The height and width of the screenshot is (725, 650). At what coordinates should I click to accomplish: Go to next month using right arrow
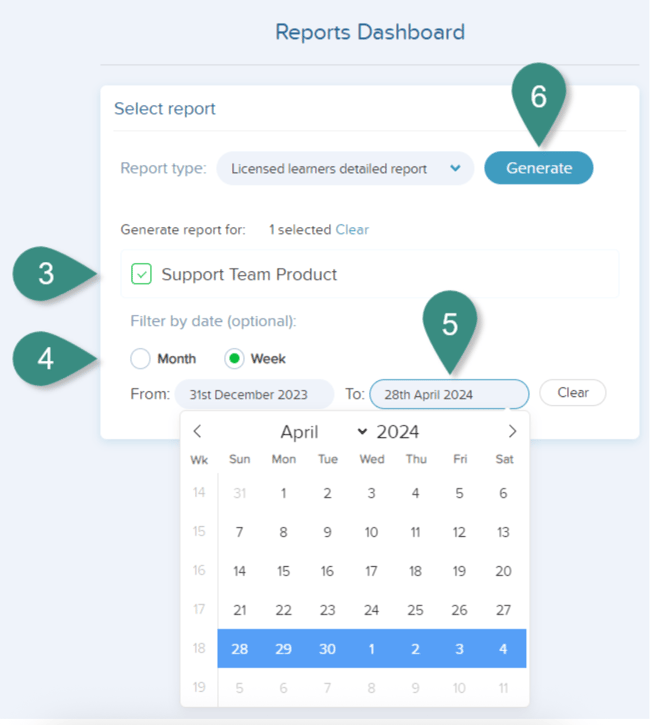(x=512, y=432)
